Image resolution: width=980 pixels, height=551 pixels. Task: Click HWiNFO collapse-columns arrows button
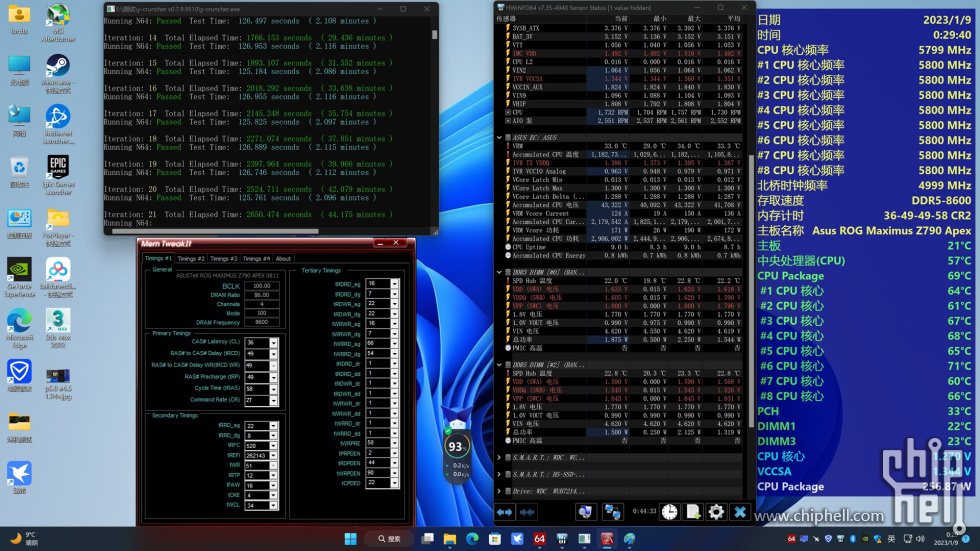point(527,512)
